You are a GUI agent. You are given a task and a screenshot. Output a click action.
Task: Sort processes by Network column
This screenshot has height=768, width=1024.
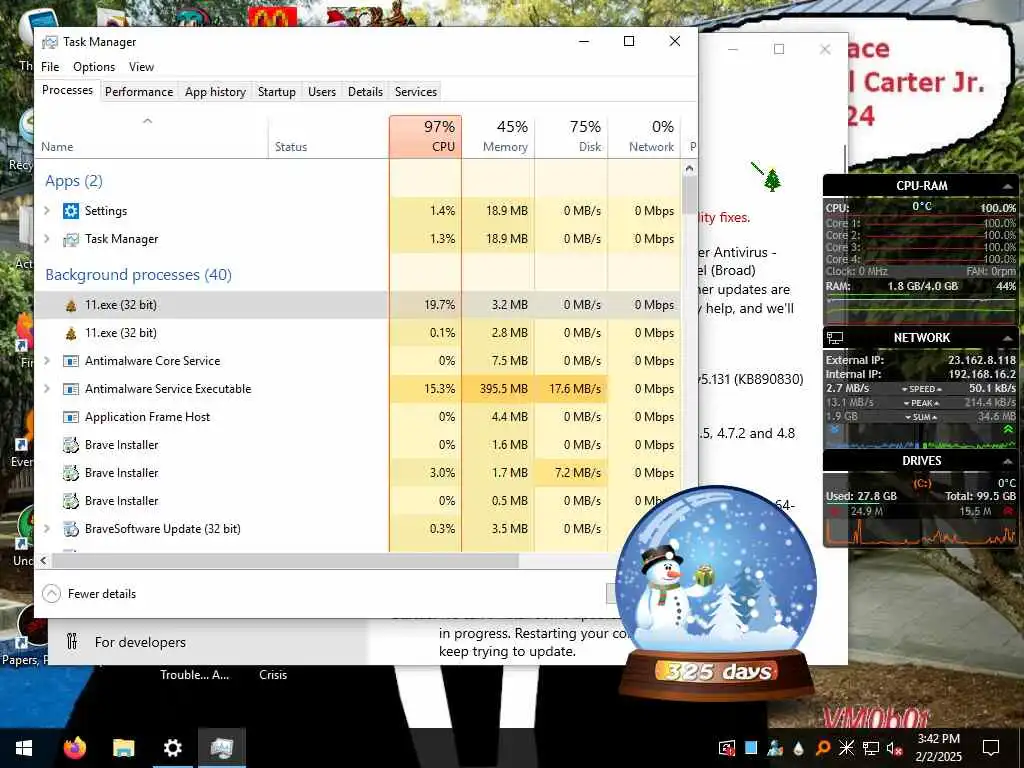pos(644,136)
